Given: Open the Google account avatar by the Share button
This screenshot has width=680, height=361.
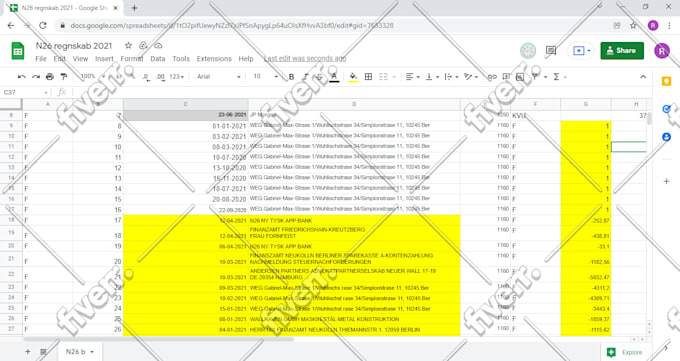Looking at the screenshot, I should click(x=661, y=51).
